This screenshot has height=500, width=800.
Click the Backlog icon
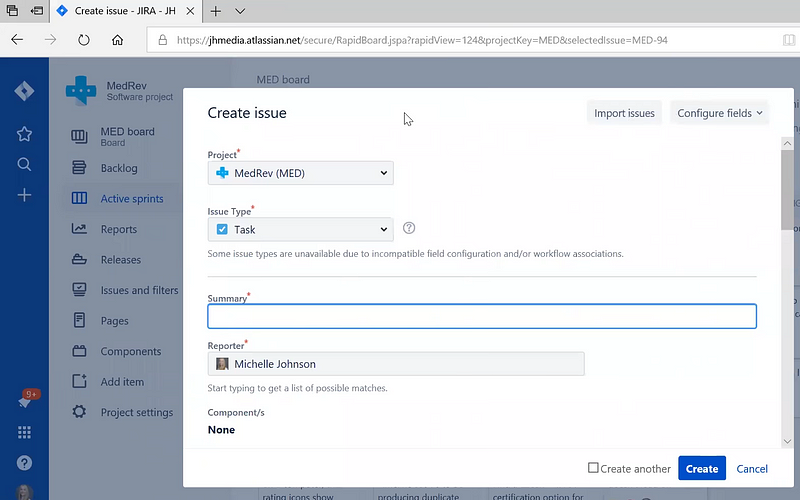point(79,168)
